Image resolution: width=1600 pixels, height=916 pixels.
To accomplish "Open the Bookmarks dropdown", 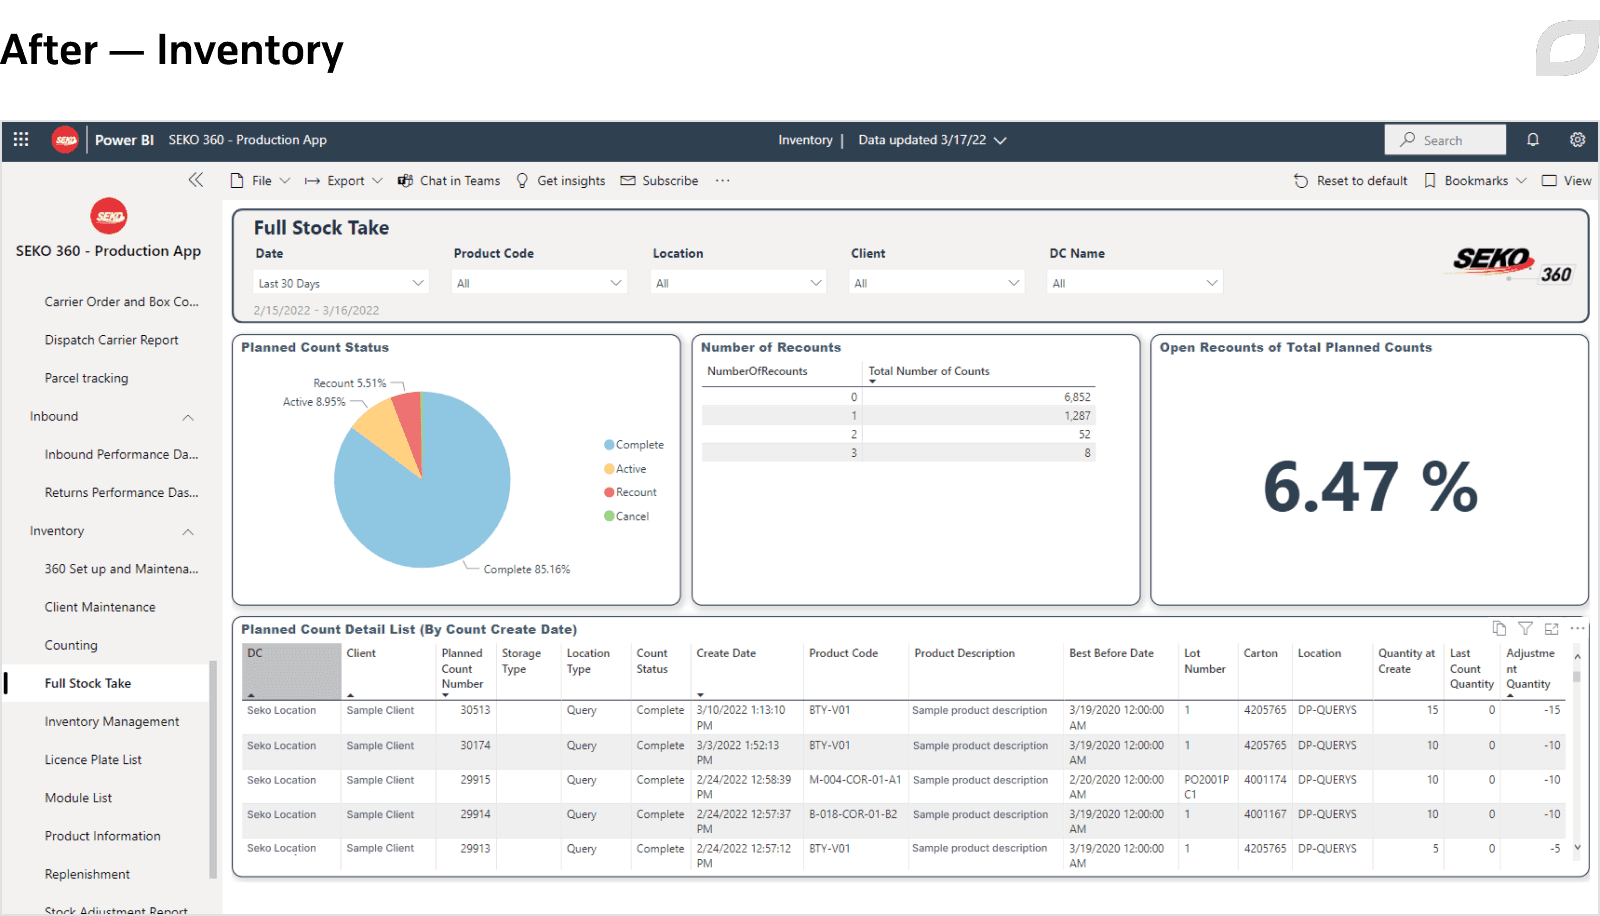I will pyautogui.click(x=1475, y=181).
